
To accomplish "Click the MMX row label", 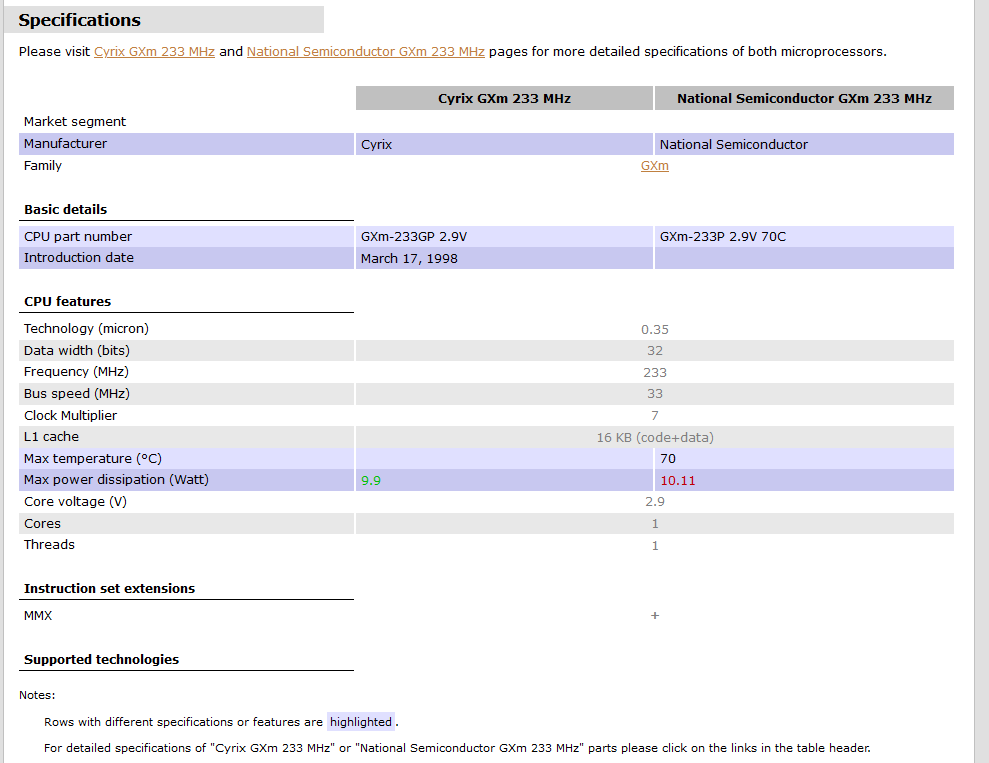I will (x=38, y=615).
